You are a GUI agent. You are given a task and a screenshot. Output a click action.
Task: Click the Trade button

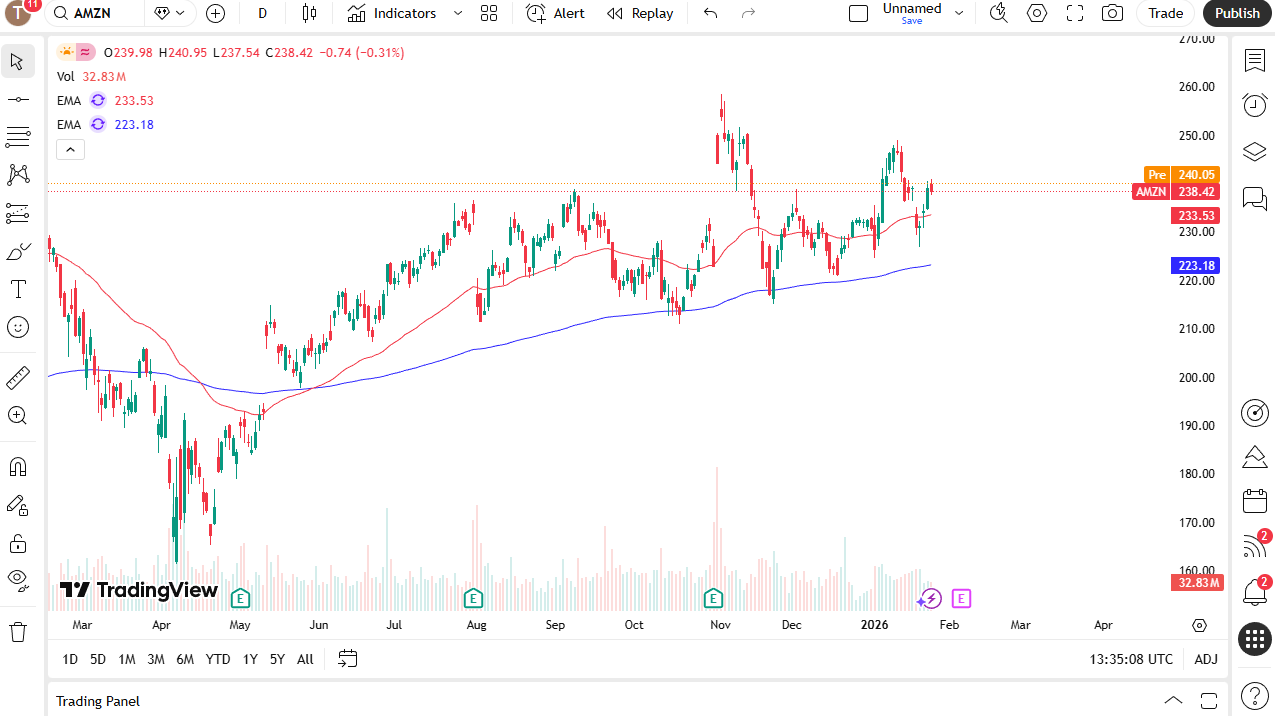coord(1165,13)
